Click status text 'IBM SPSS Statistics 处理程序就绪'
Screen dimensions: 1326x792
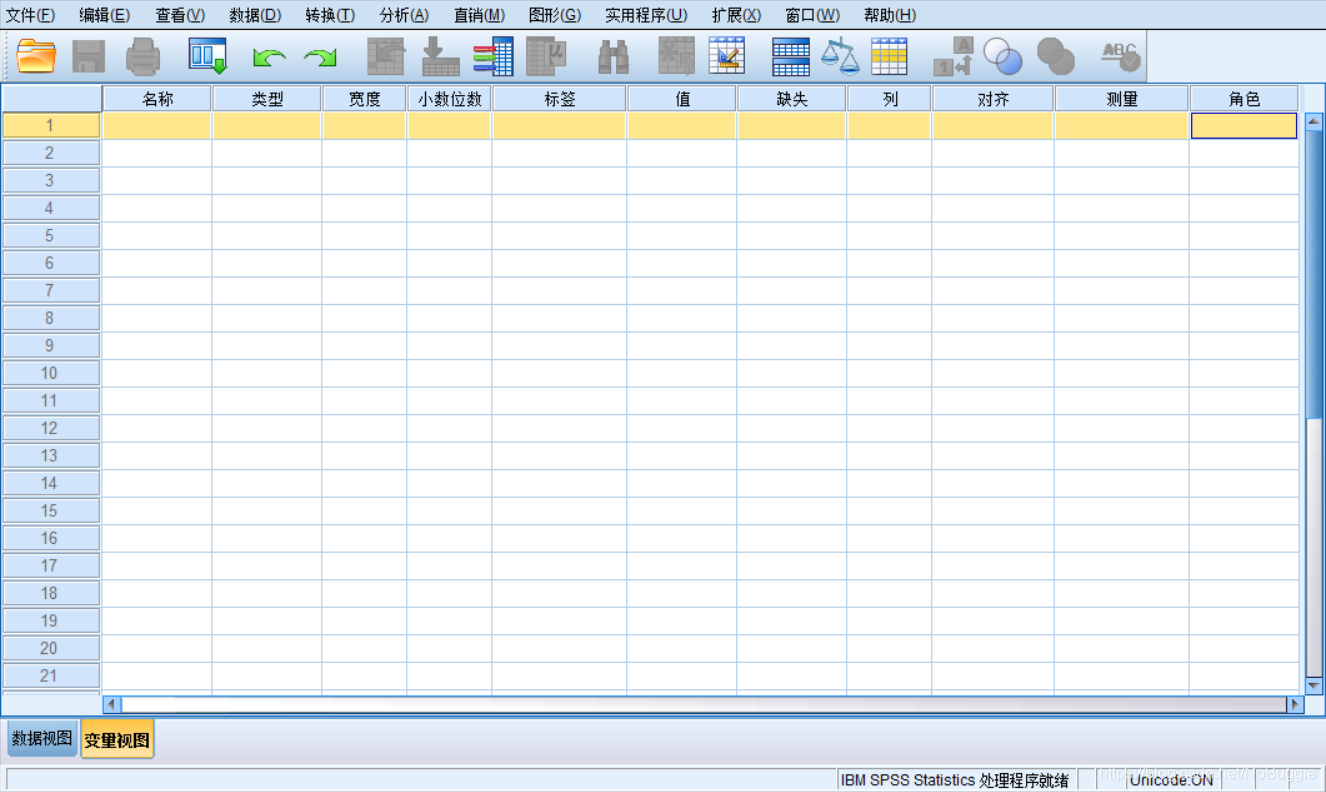pyautogui.click(x=955, y=780)
